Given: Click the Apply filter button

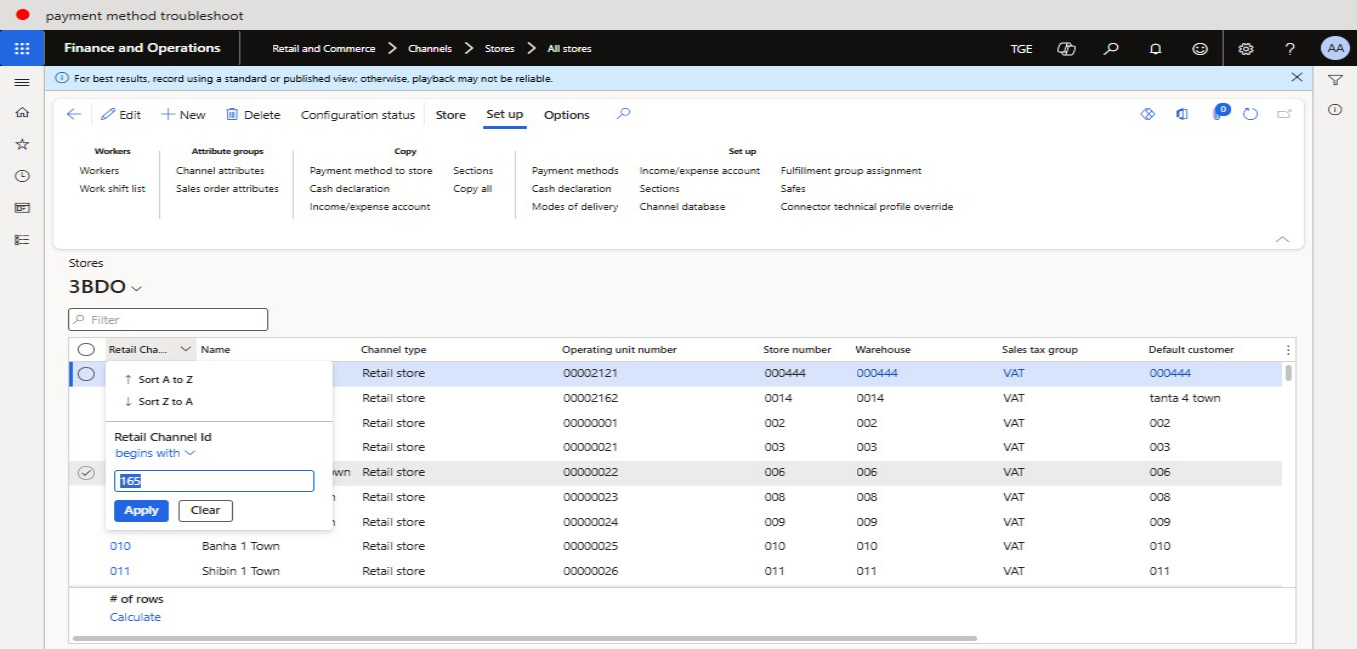Looking at the screenshot, I should [x=141, y=510].
